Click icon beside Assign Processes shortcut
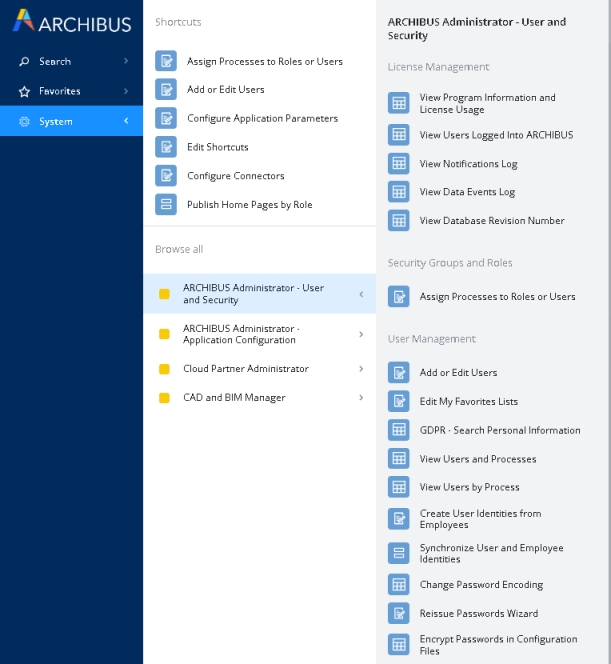Image resolution: width=611 pixels, height=664 pixels. tap(166, 61)
